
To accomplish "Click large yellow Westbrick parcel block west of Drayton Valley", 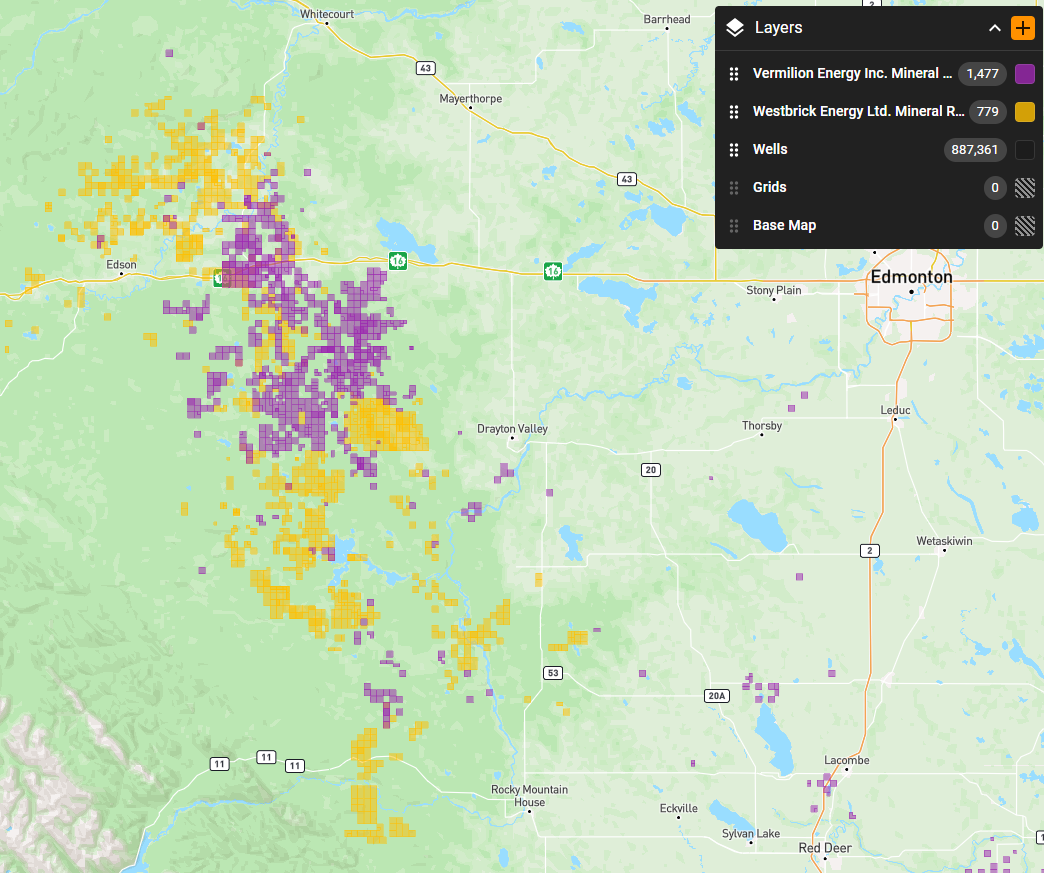I will click(385, 425).
